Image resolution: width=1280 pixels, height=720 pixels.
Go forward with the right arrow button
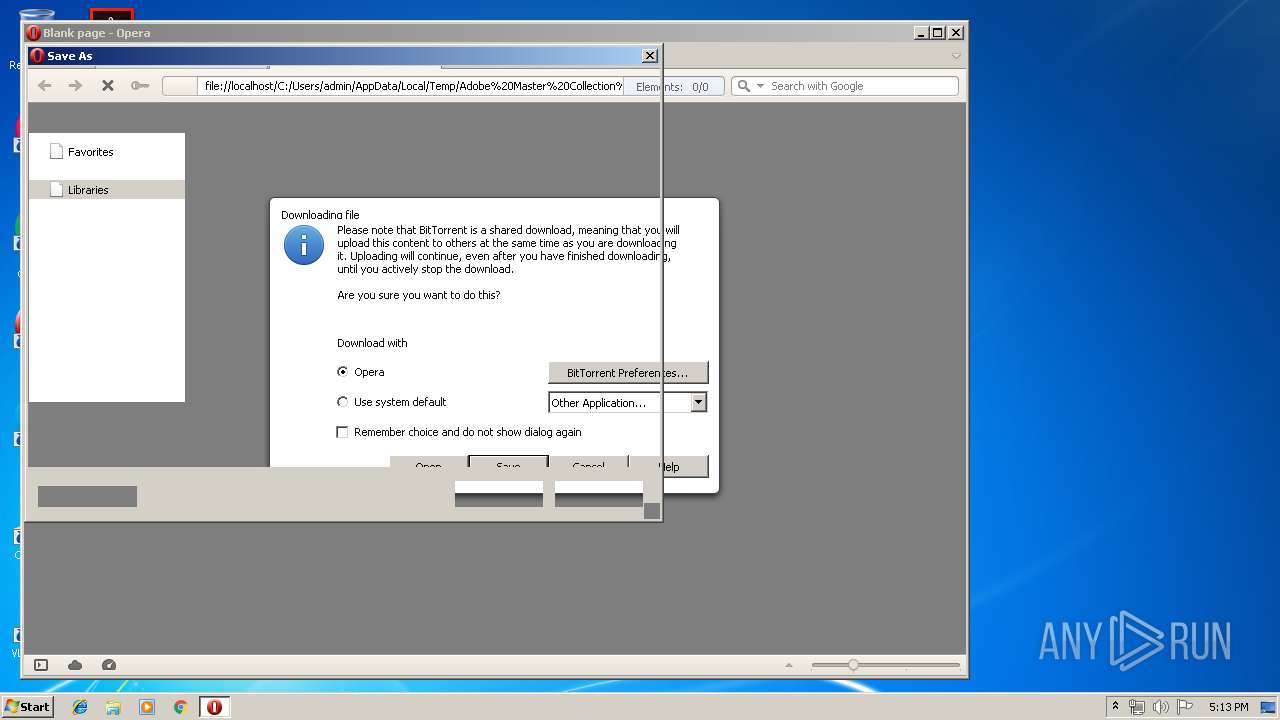[x=76, y=86]
